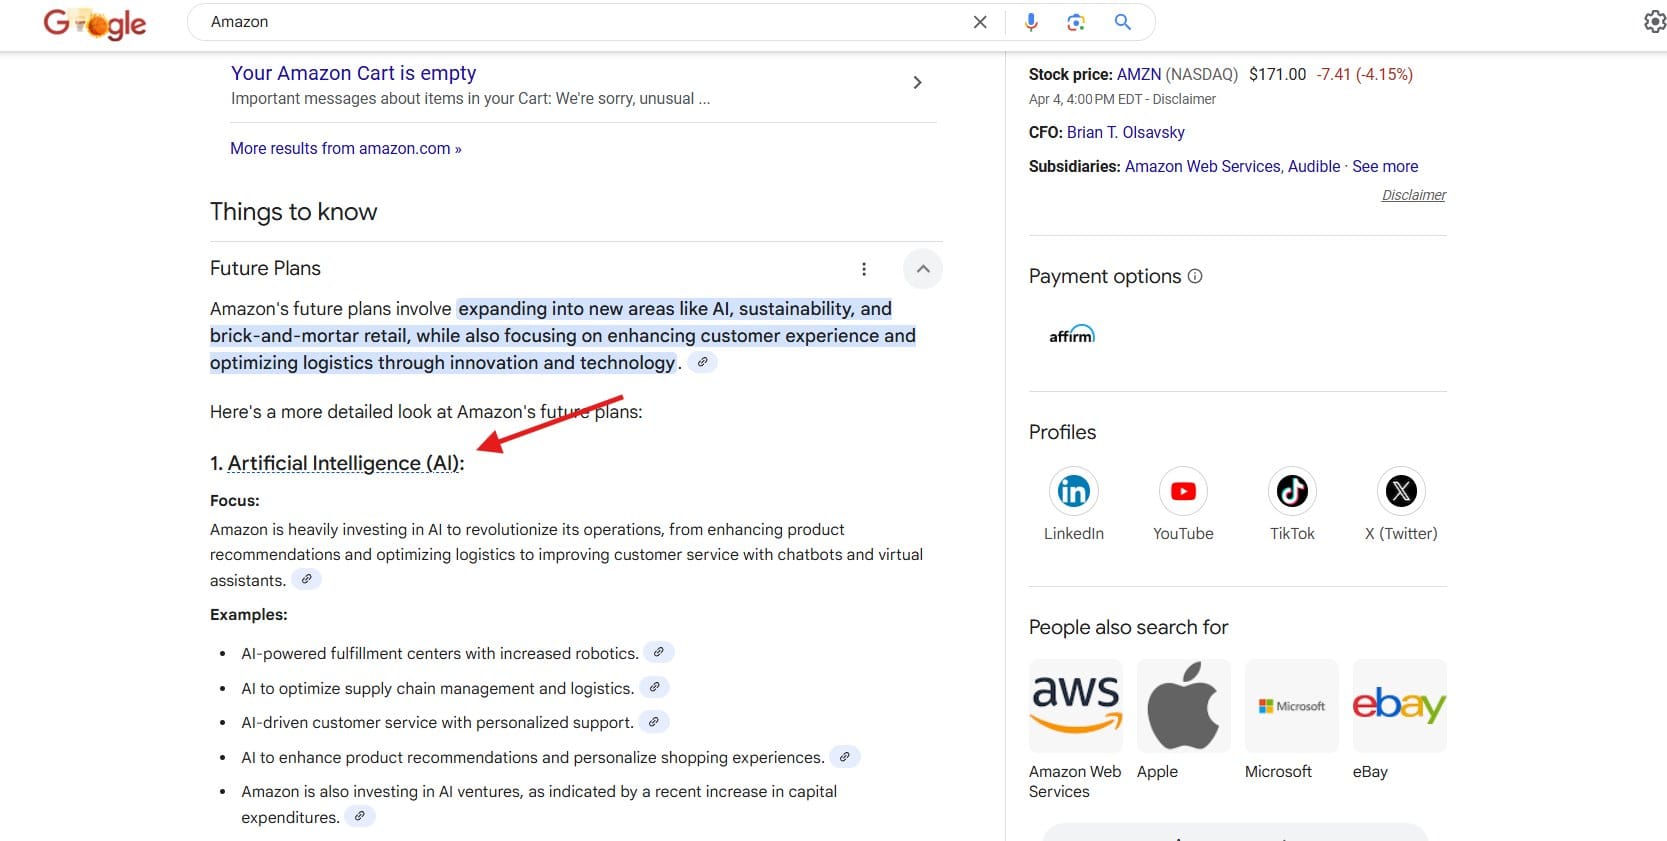Open settings gear icon

pyautogui.click(x=1655, y=22)
